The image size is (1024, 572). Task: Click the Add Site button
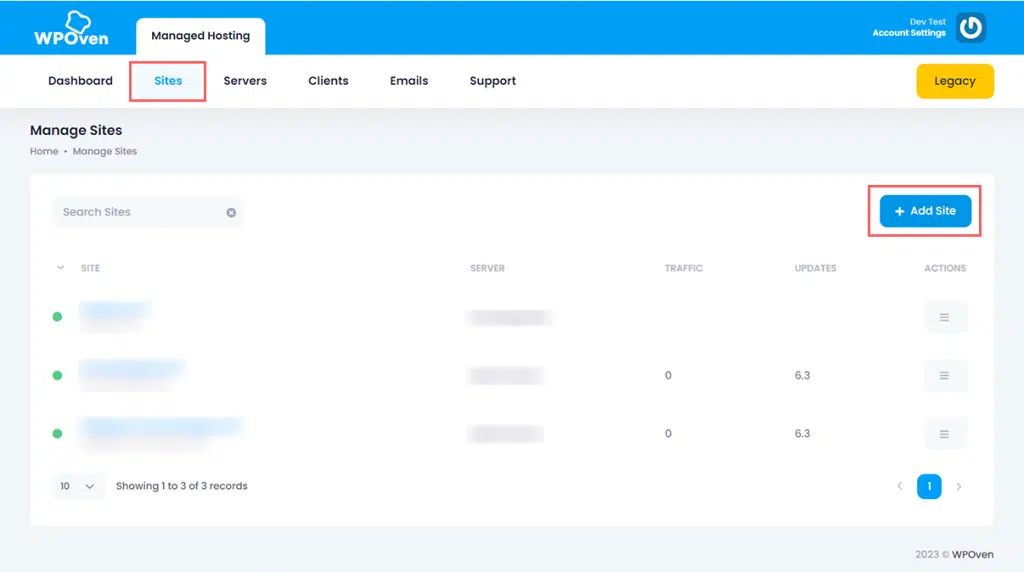(x=925, y=211)
